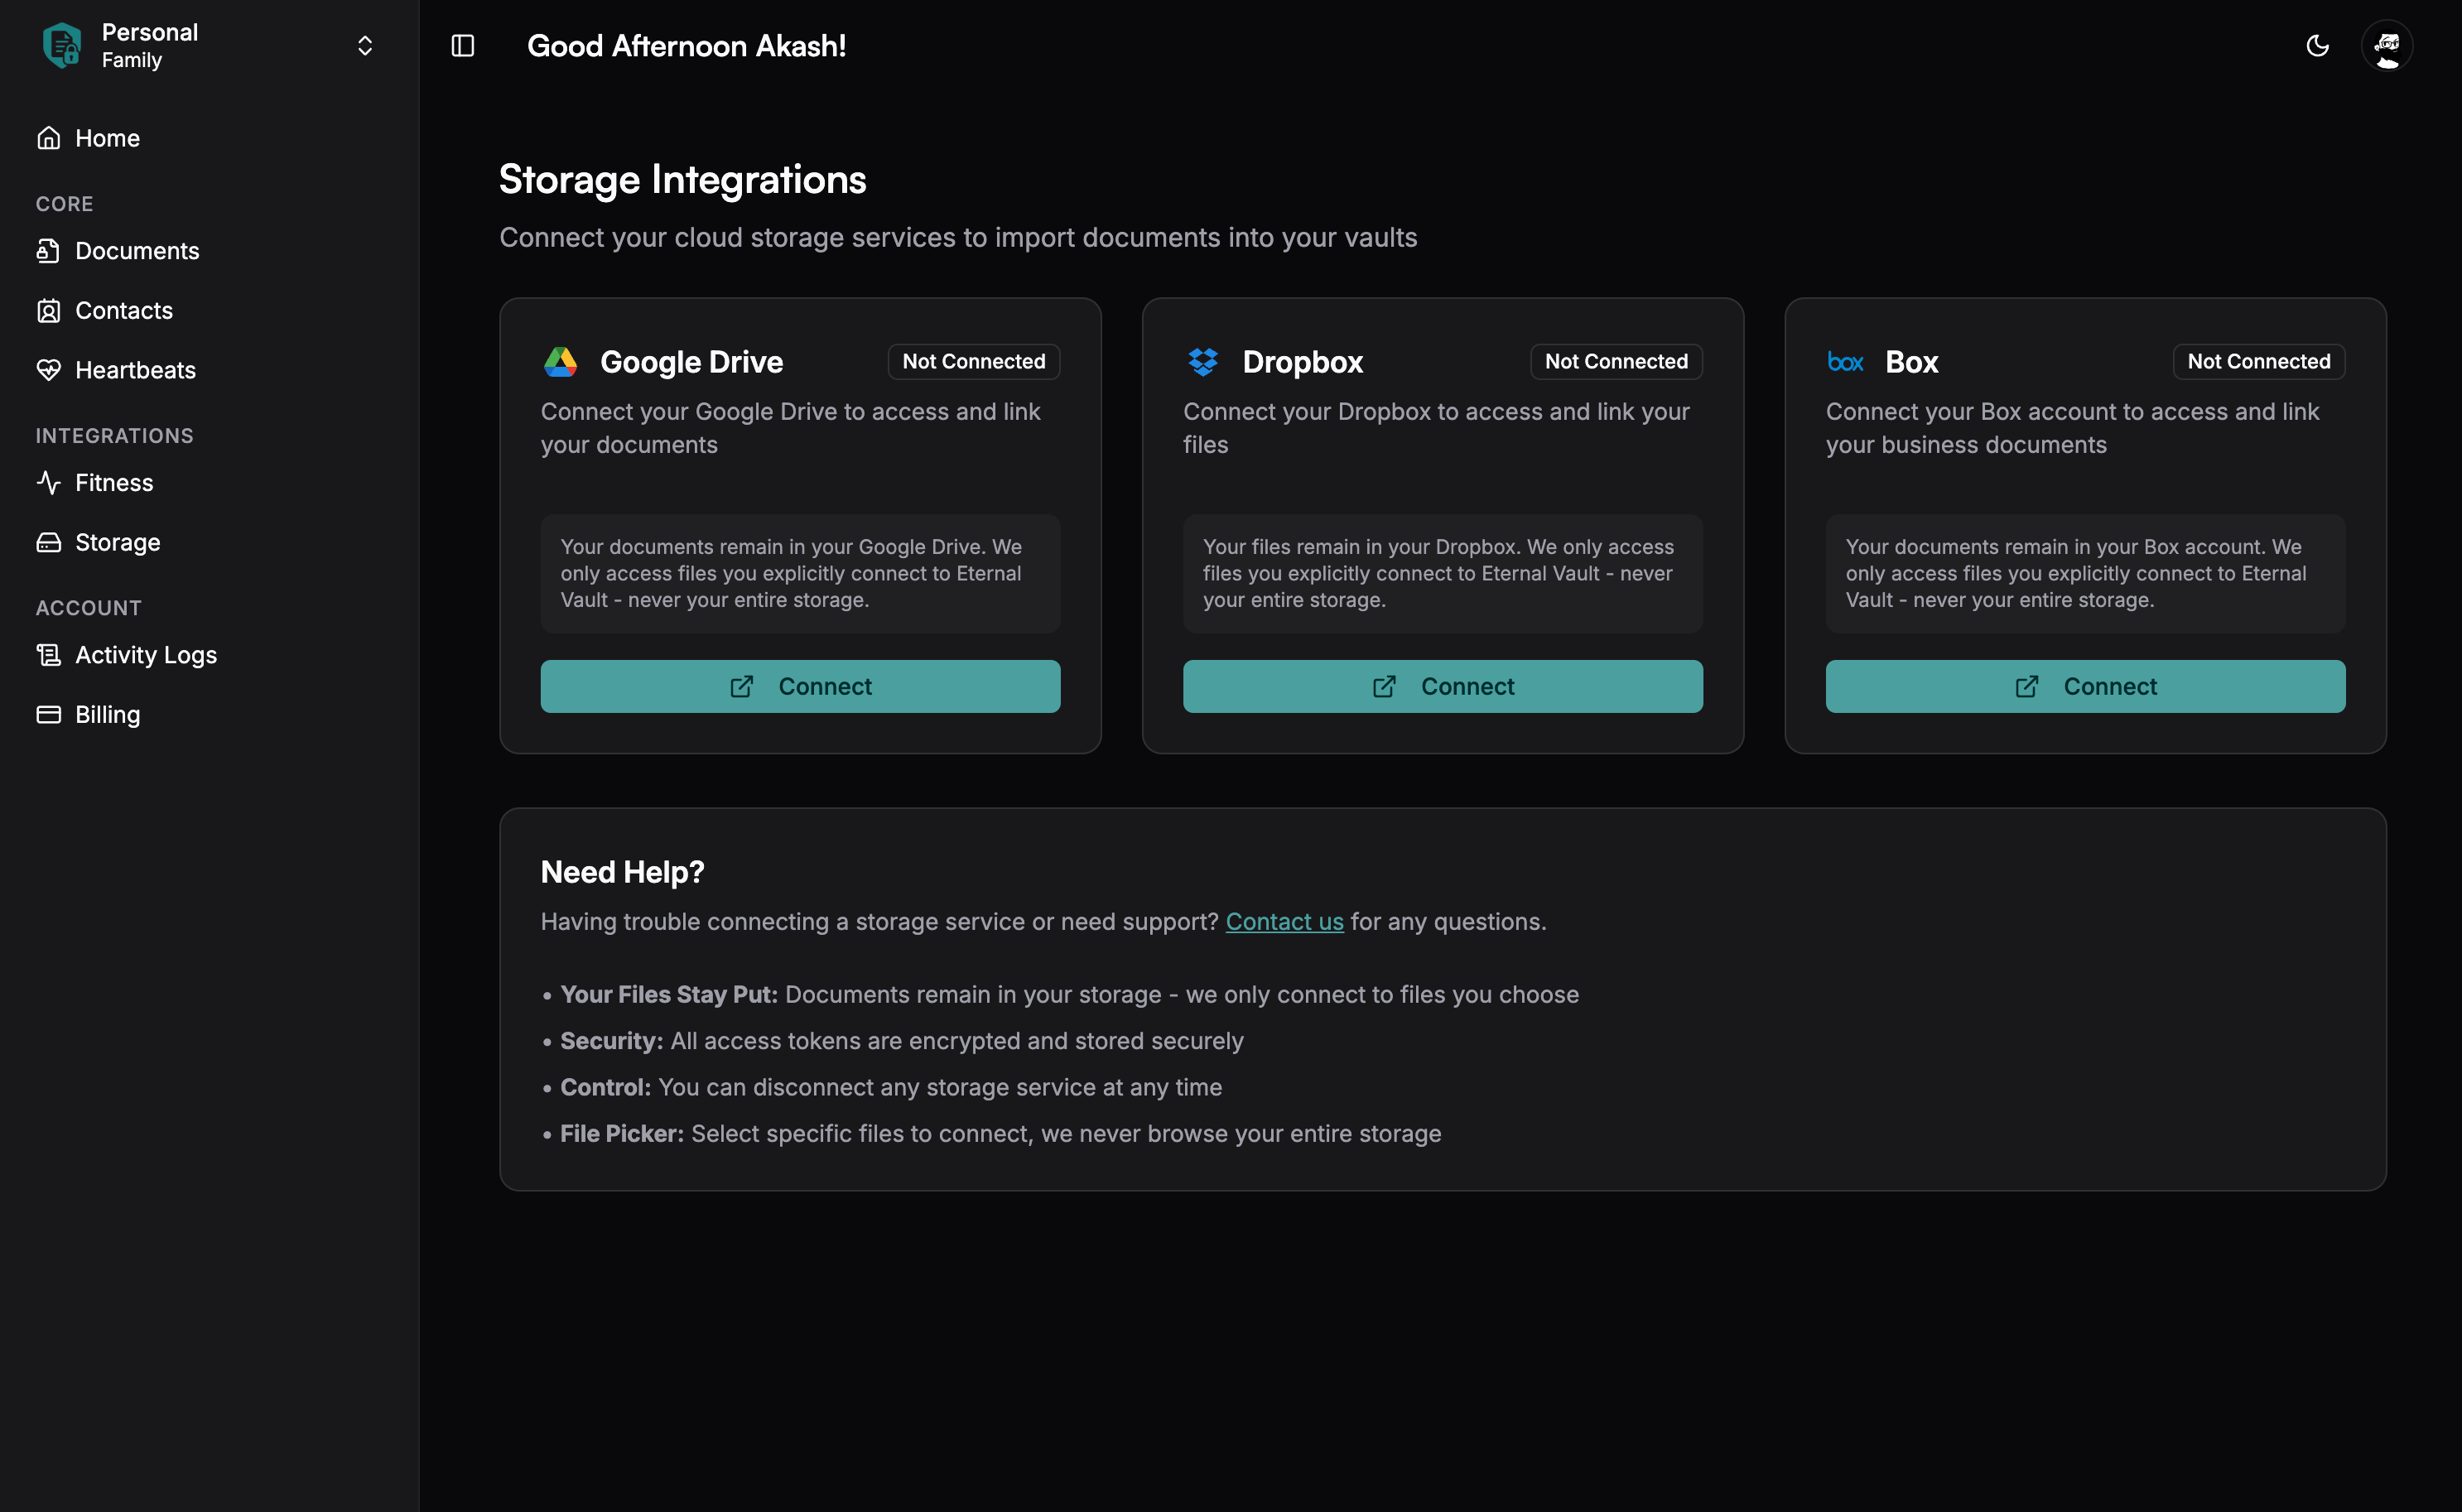This screenshot has width=2462, height=1512.
Task: Click Dropbox Not Connected badge
Action: point(1616,361)
